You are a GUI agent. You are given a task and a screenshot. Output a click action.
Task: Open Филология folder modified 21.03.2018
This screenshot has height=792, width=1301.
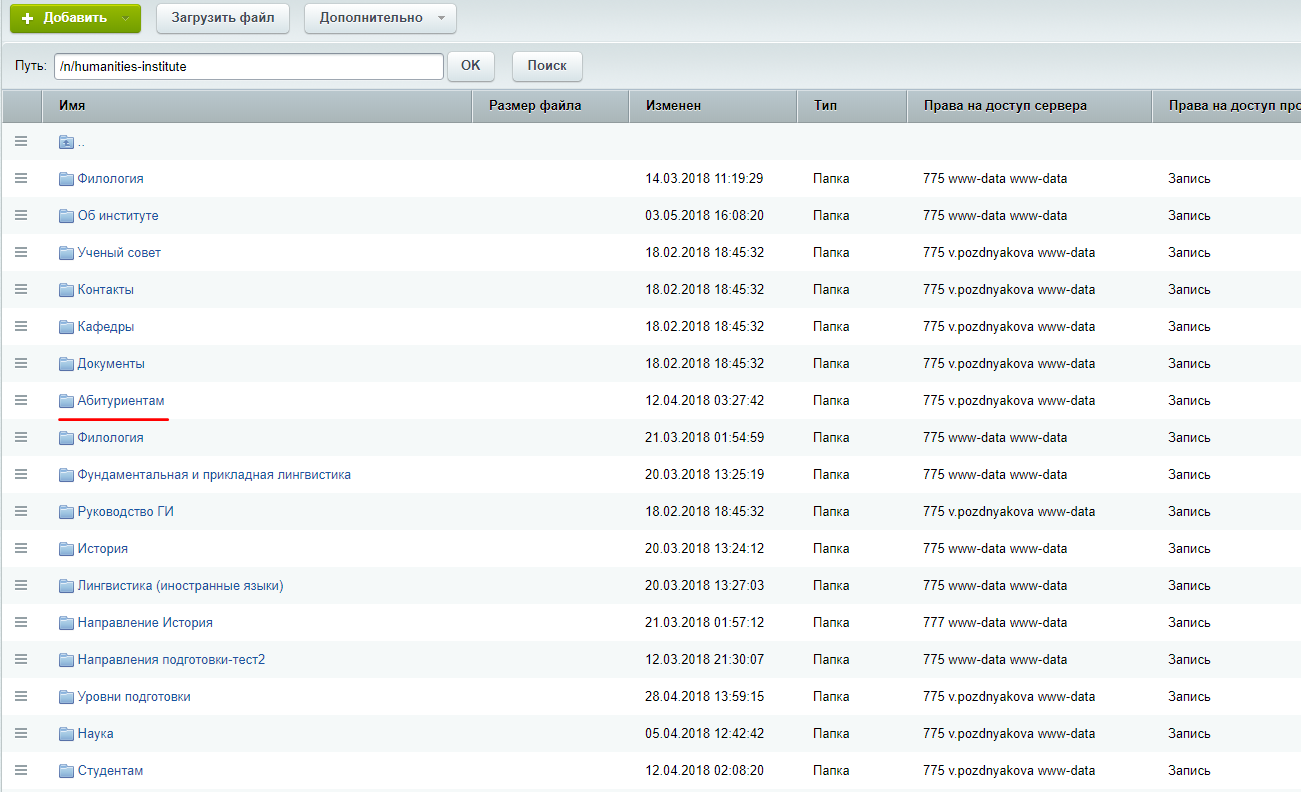pyautogui.click(x=111, y=437)
